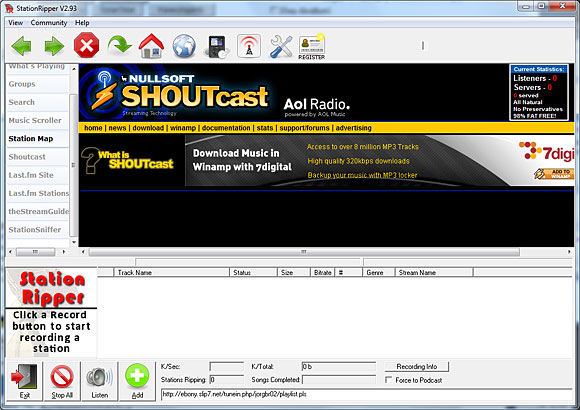580x410 pixels.
Task: Click the browser horizontal scrollbar left arrow
Action: 83,252
